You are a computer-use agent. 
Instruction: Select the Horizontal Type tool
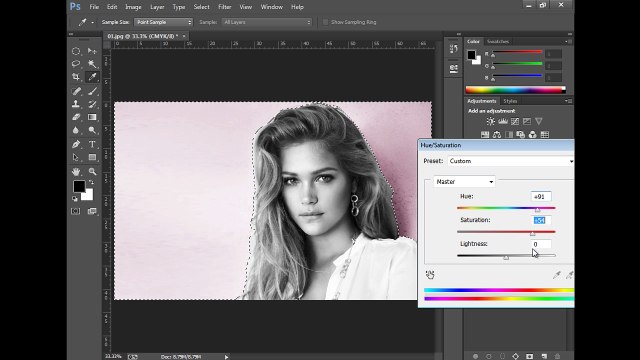click(92, 144)
